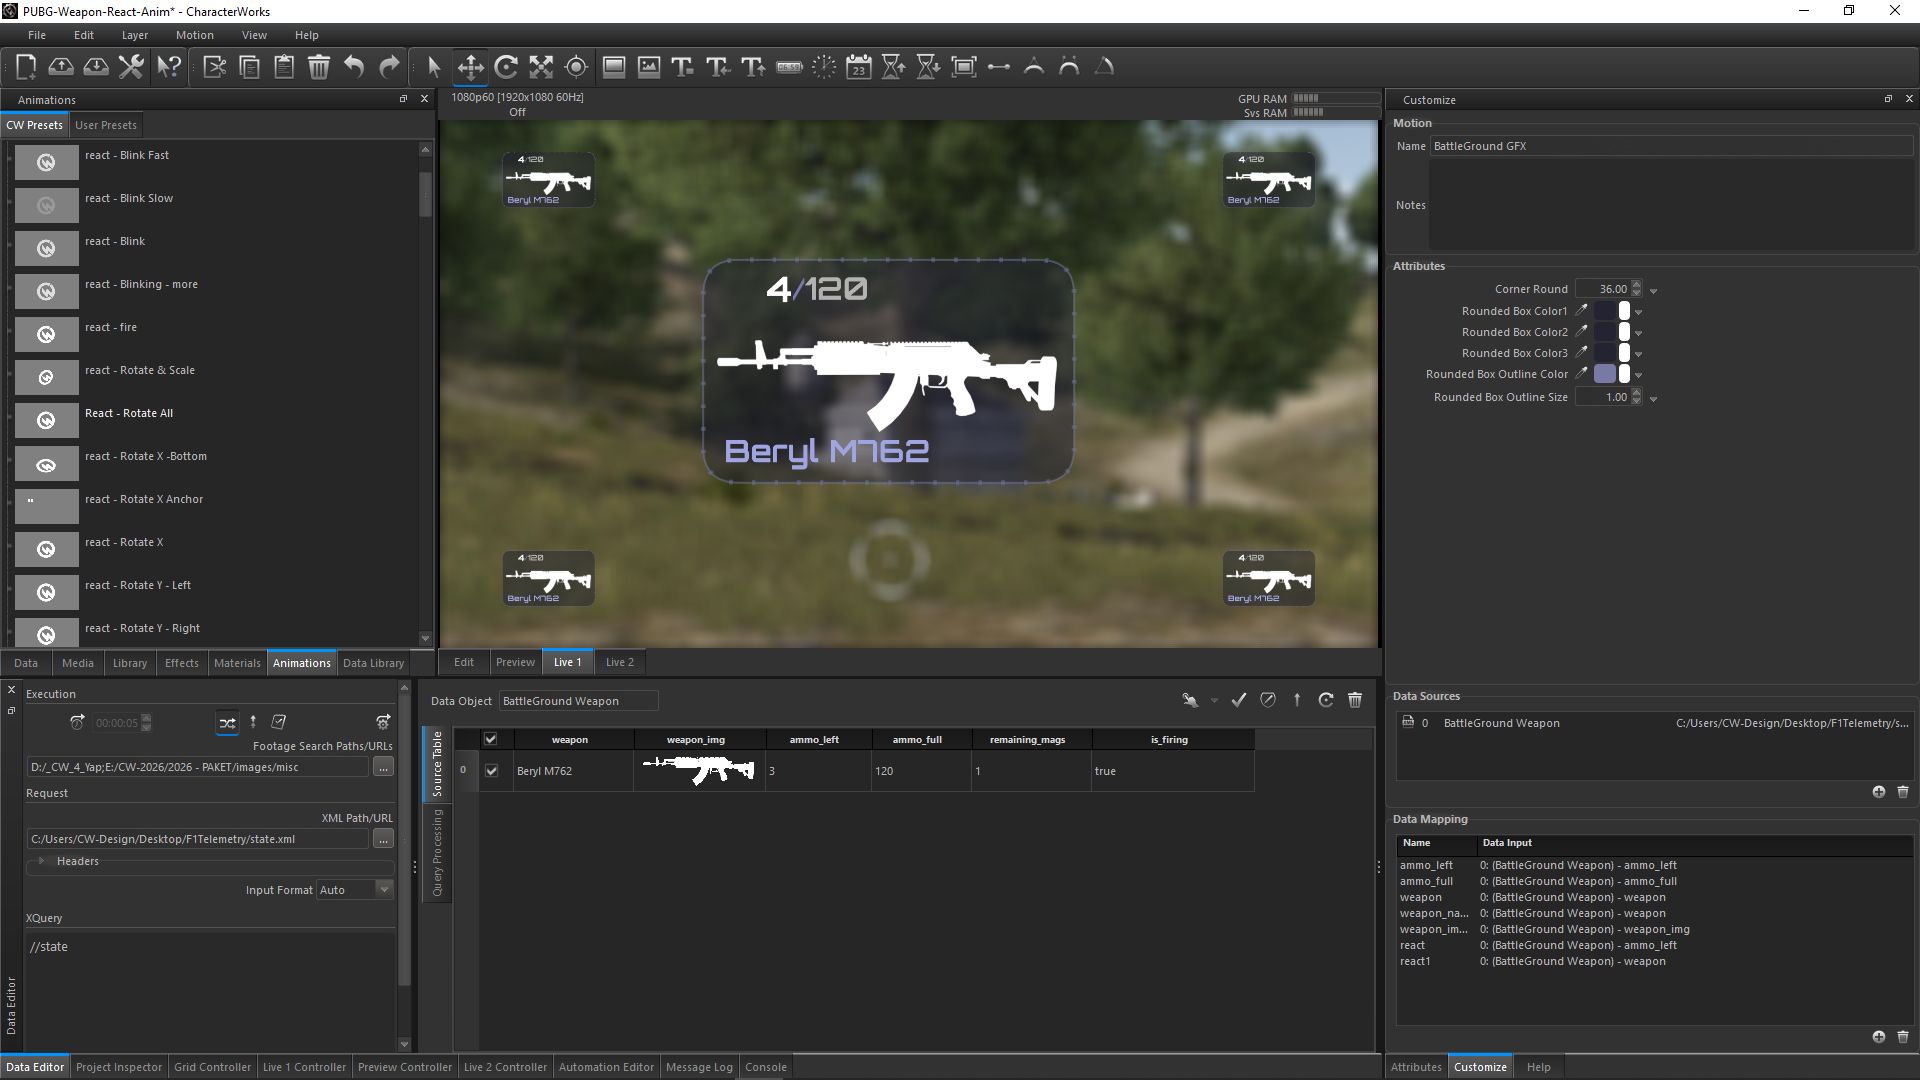Click the Delete trash toolbar icon

click(x=319, y=67)
